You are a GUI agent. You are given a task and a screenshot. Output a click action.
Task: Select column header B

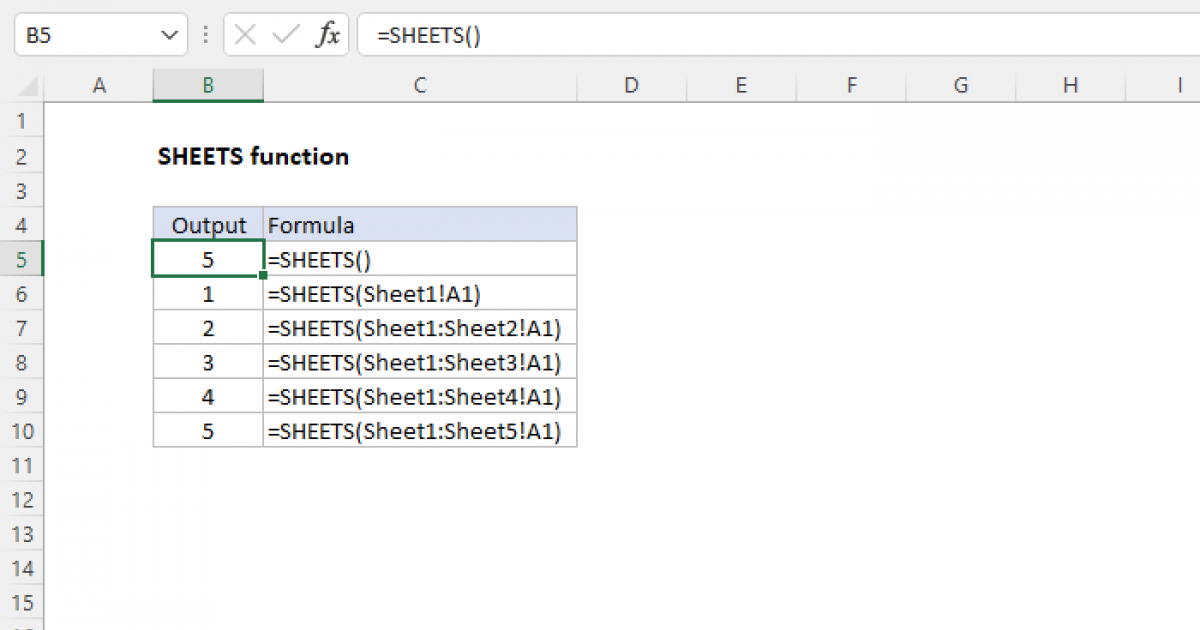tap(207, 85)
